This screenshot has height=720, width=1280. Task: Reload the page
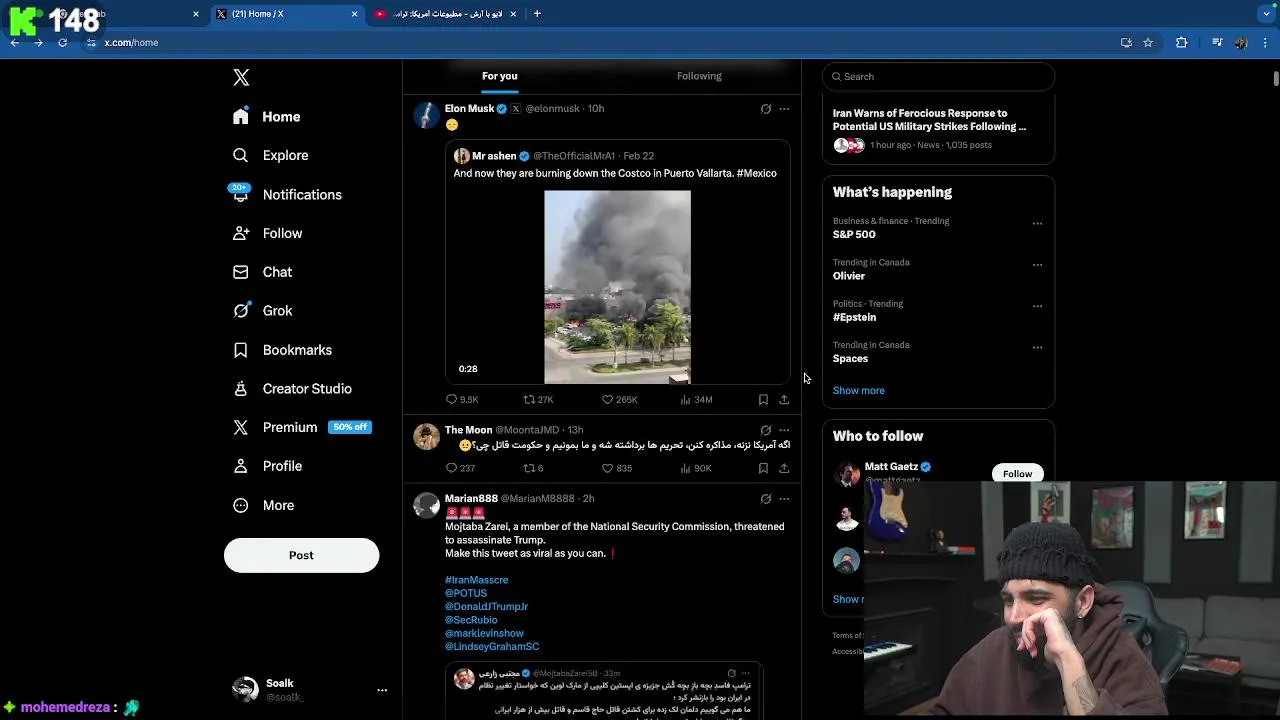(x=62, y=43)
